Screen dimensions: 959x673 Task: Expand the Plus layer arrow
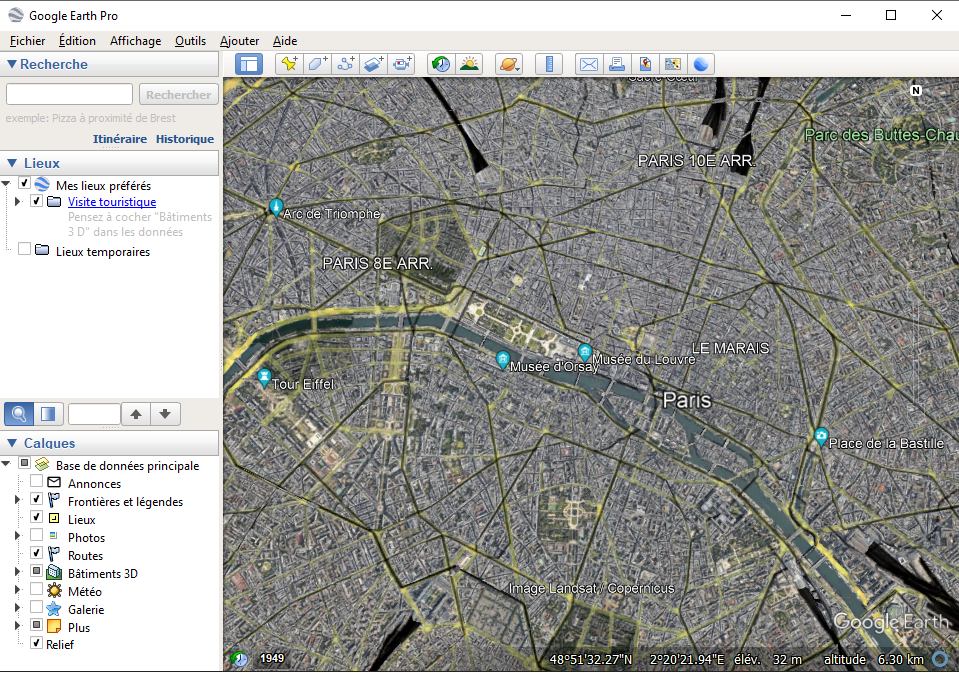pyautogui.click(x=18, y=626)
